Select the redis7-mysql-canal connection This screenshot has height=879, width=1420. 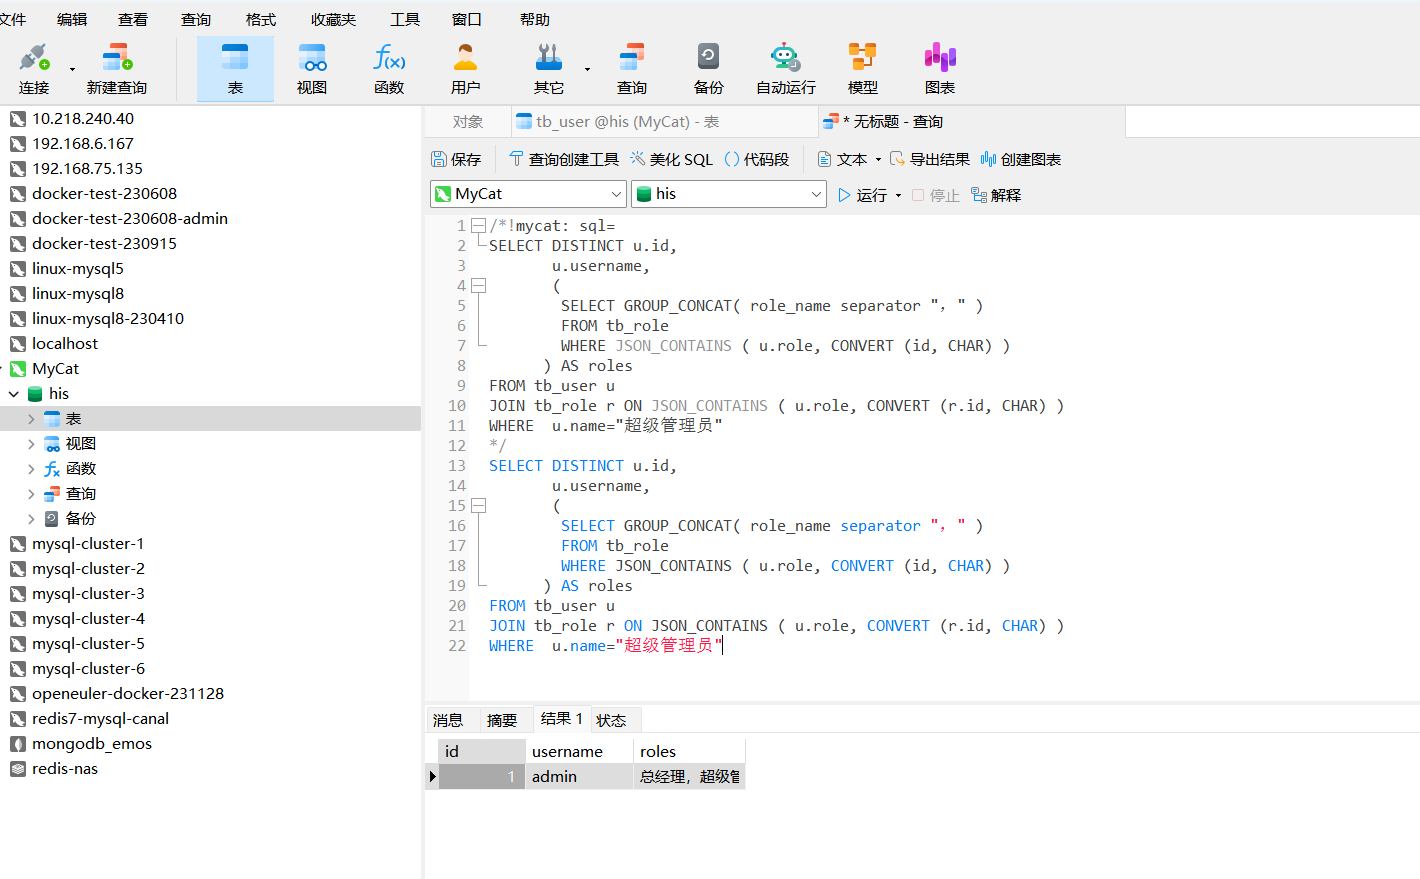(100, 719)
